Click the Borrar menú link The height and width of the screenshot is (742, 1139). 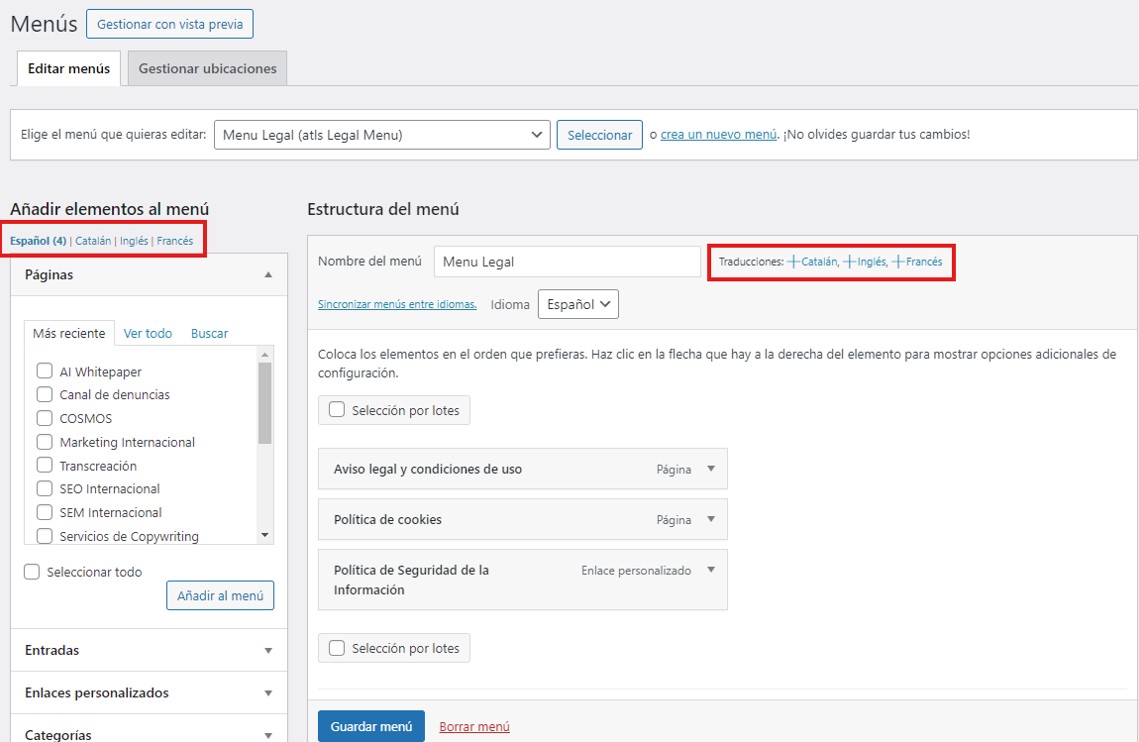[x=474, y=727]
